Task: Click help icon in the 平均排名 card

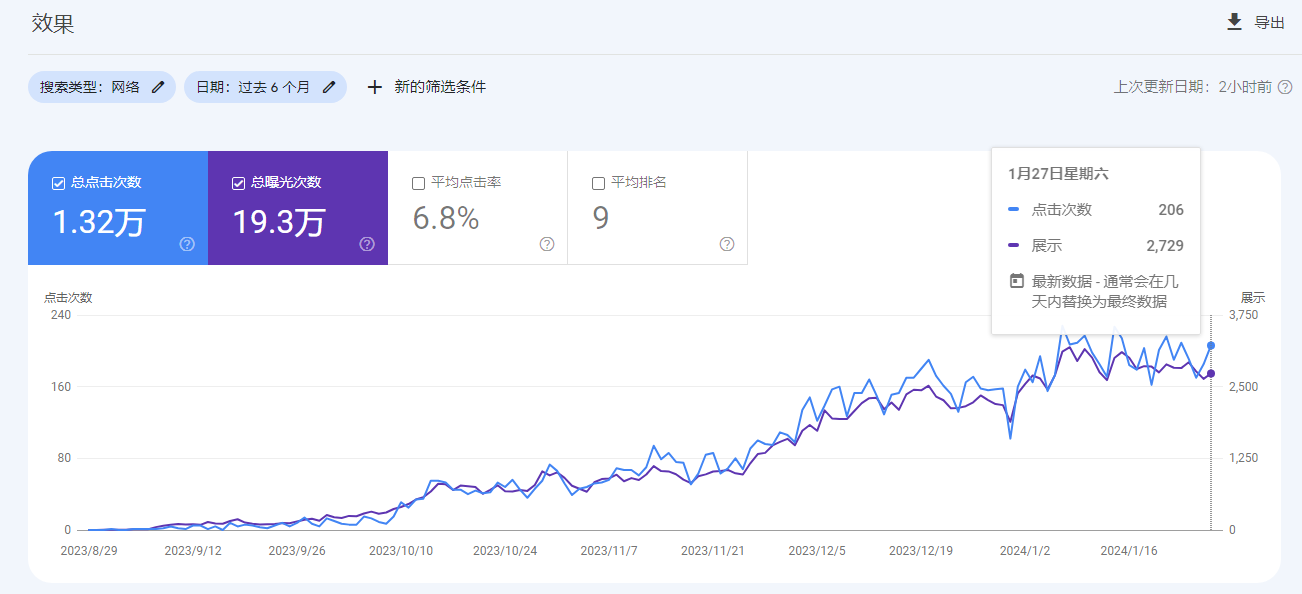Action: pyautogui.click(x=727, y=244)
